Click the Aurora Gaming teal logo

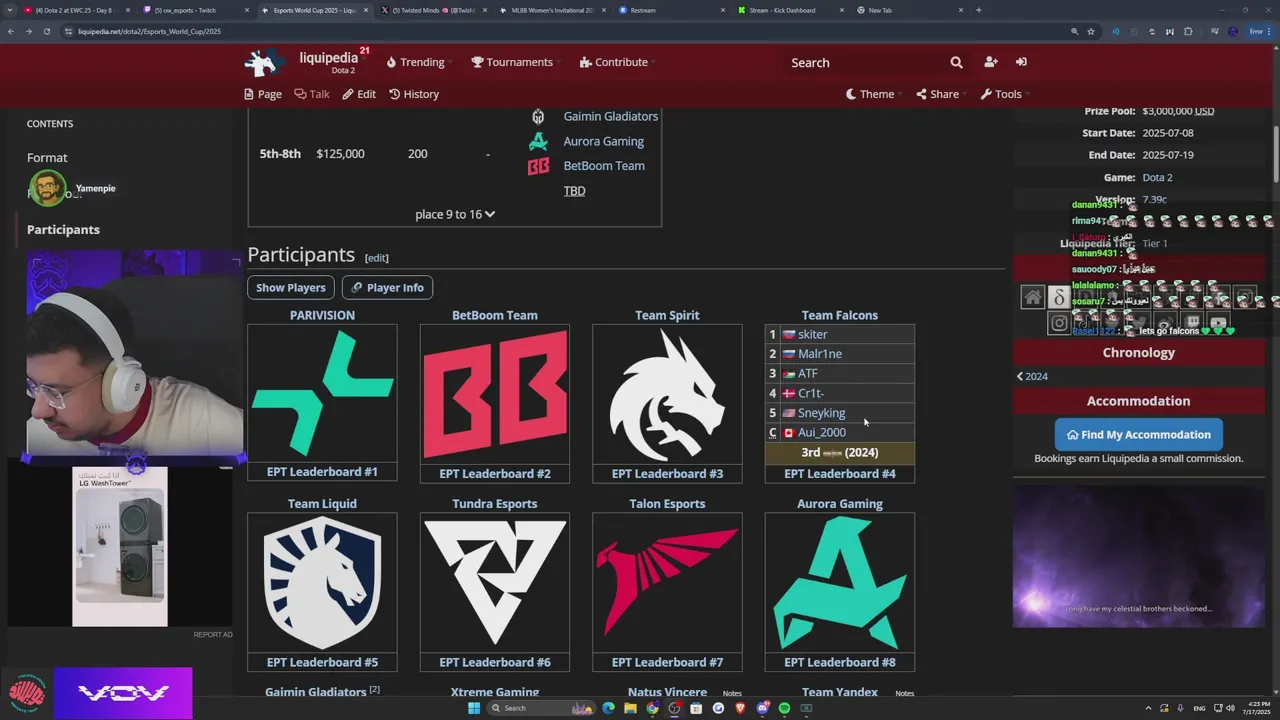coord(840,582)
